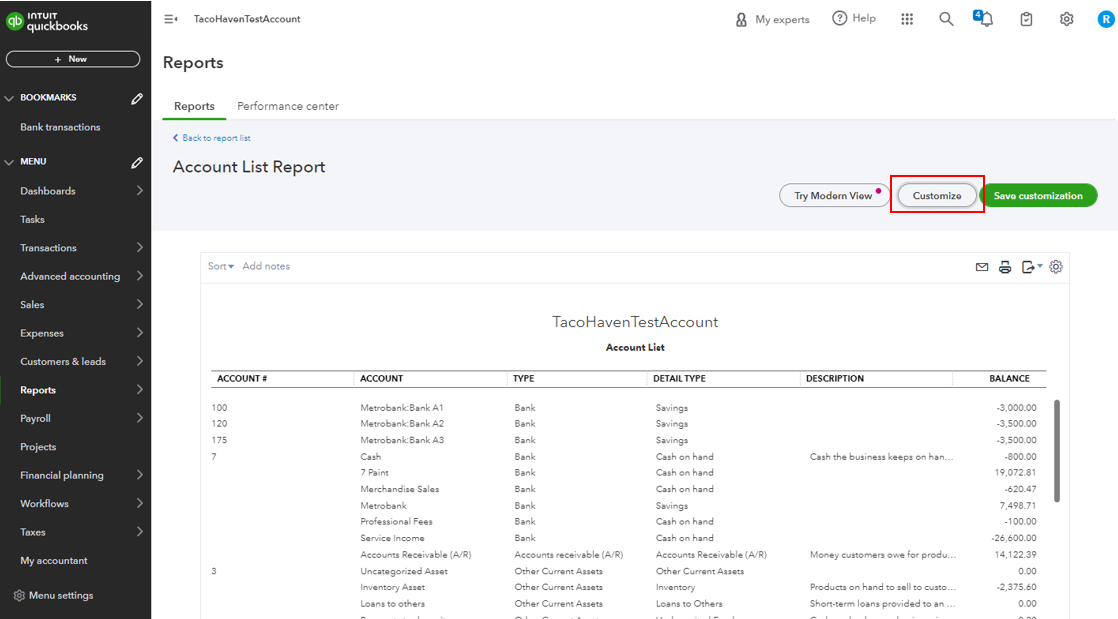
Task: Click the 7 Paint account name
Action: (x=374, y=473)
